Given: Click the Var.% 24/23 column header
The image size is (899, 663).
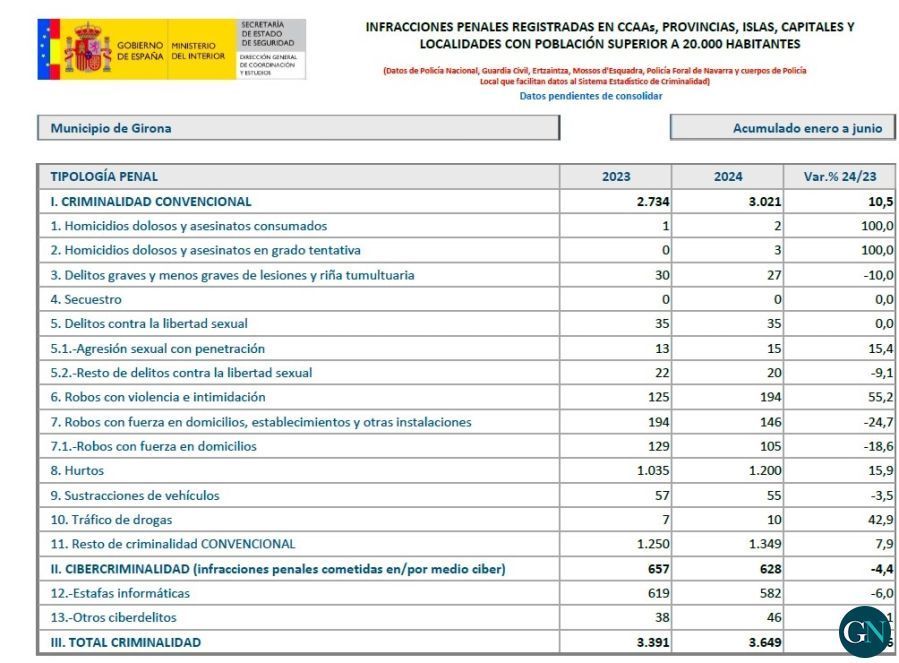Looking at the screenshot, I should click(x=839, y=177).
